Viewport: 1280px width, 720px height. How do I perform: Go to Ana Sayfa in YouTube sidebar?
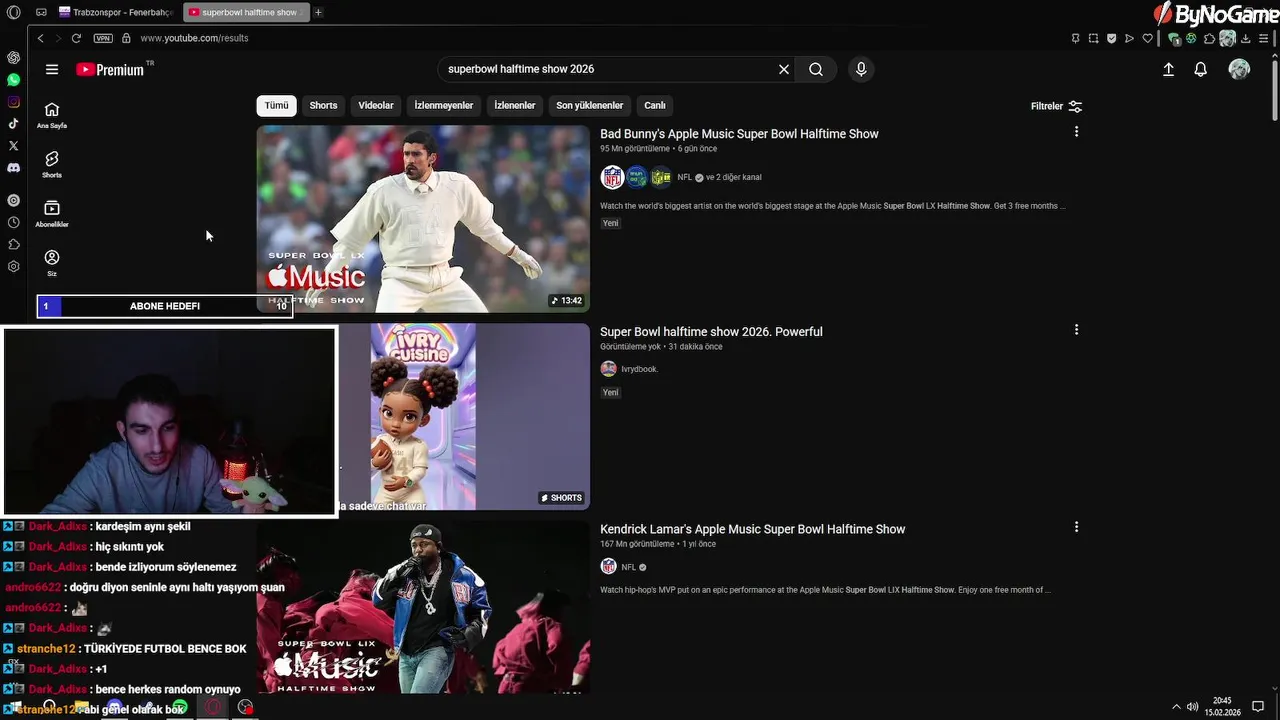click(x=52, y=115)
